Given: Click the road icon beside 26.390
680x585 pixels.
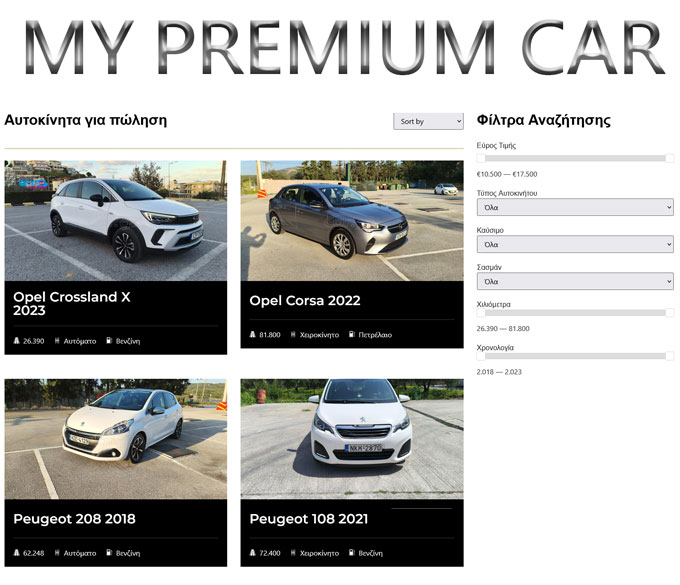Looking at the screenshot, I should point(16,341).
